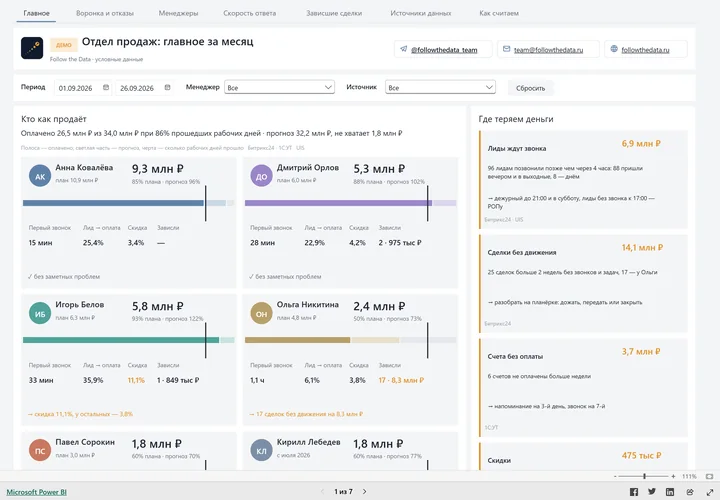This screenshot has height=500, width=720.
Task: Click the Сбросить button
Action: 530,88
